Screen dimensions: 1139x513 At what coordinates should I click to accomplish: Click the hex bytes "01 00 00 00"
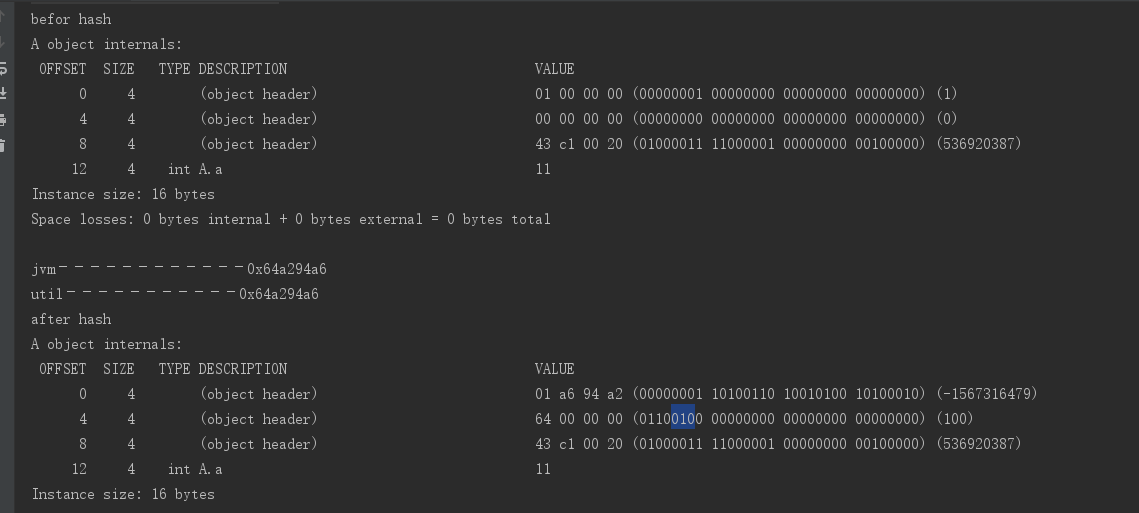pos(578,94)
